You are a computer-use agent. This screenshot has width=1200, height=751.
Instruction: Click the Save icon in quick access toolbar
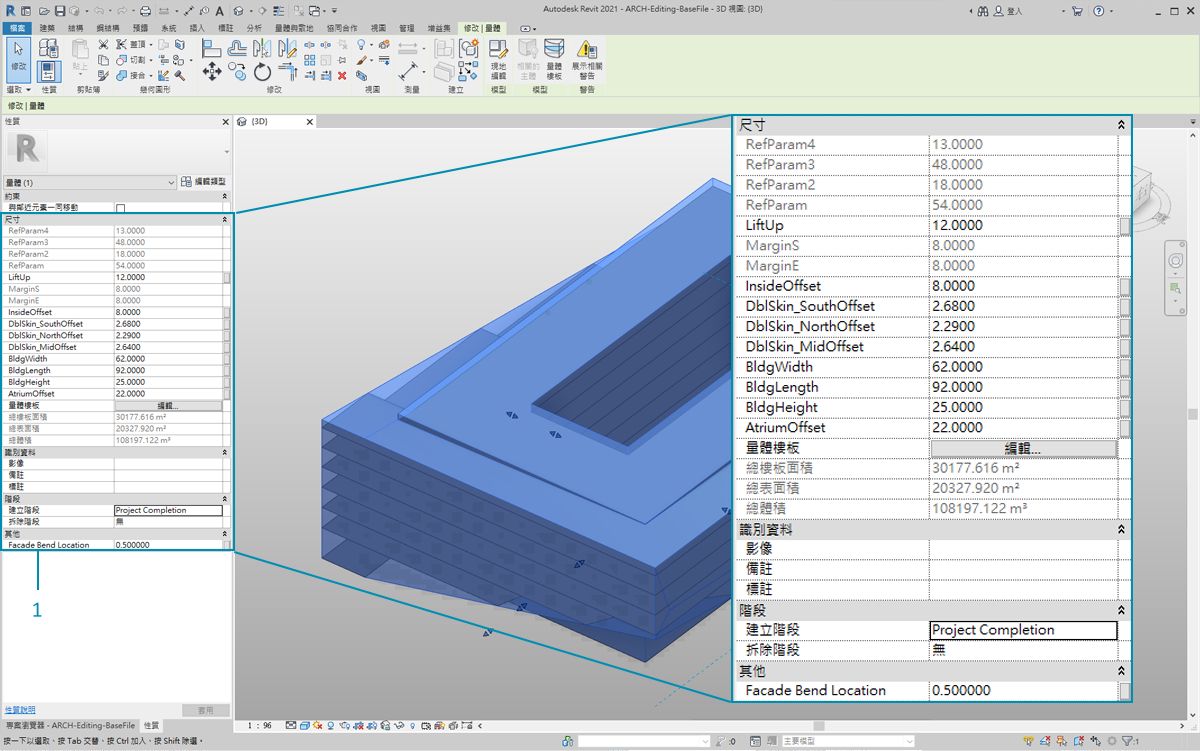tap(60, 10)
